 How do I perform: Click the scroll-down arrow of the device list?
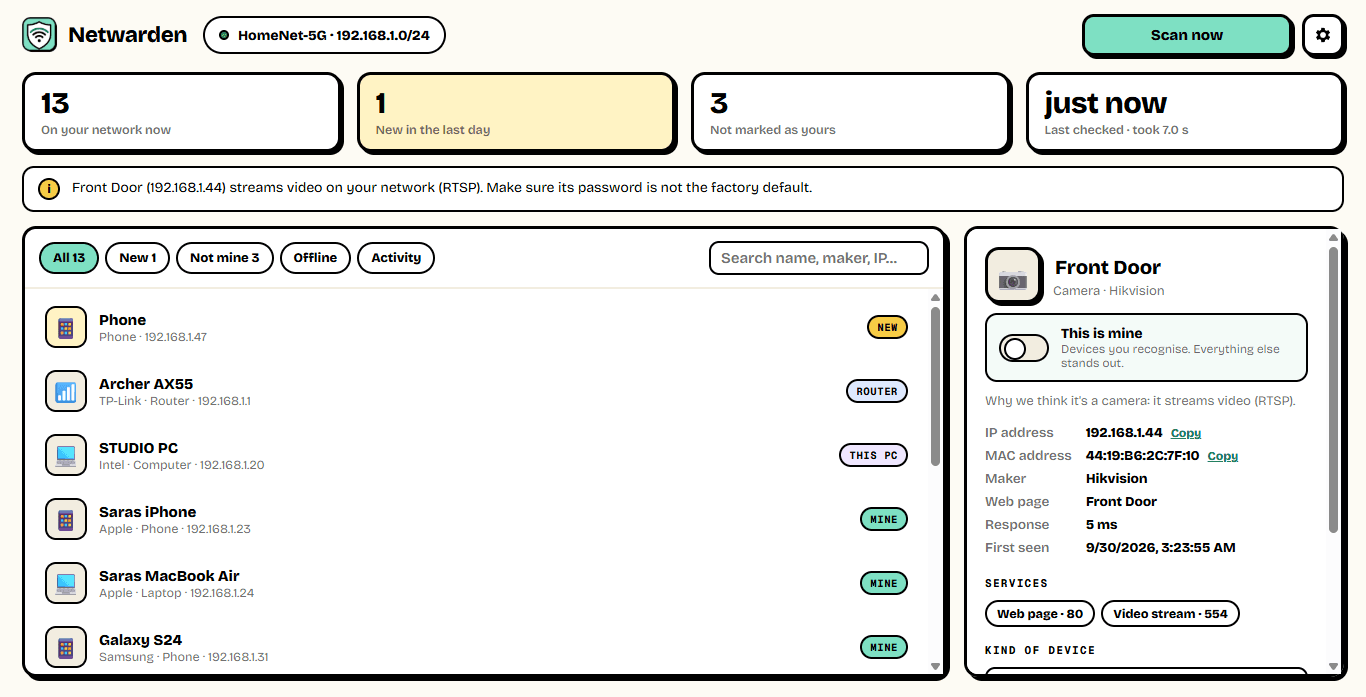(x=935, y=666)
